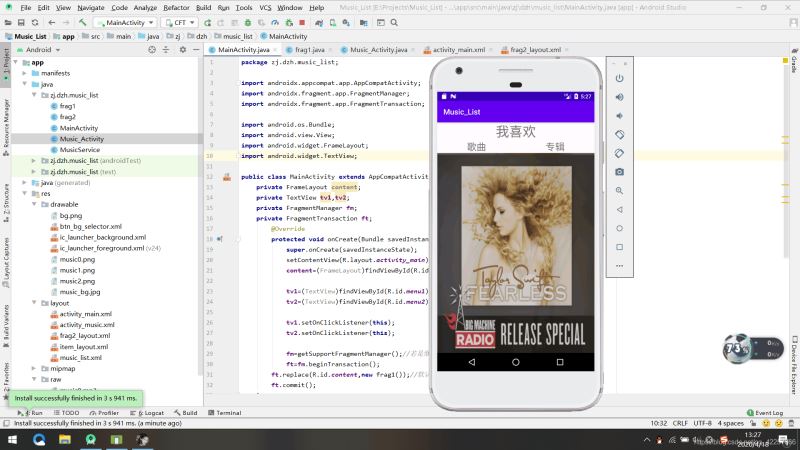800x450 pixels.
Task: Open the Logcat tool window
Action: click(149, 412)
